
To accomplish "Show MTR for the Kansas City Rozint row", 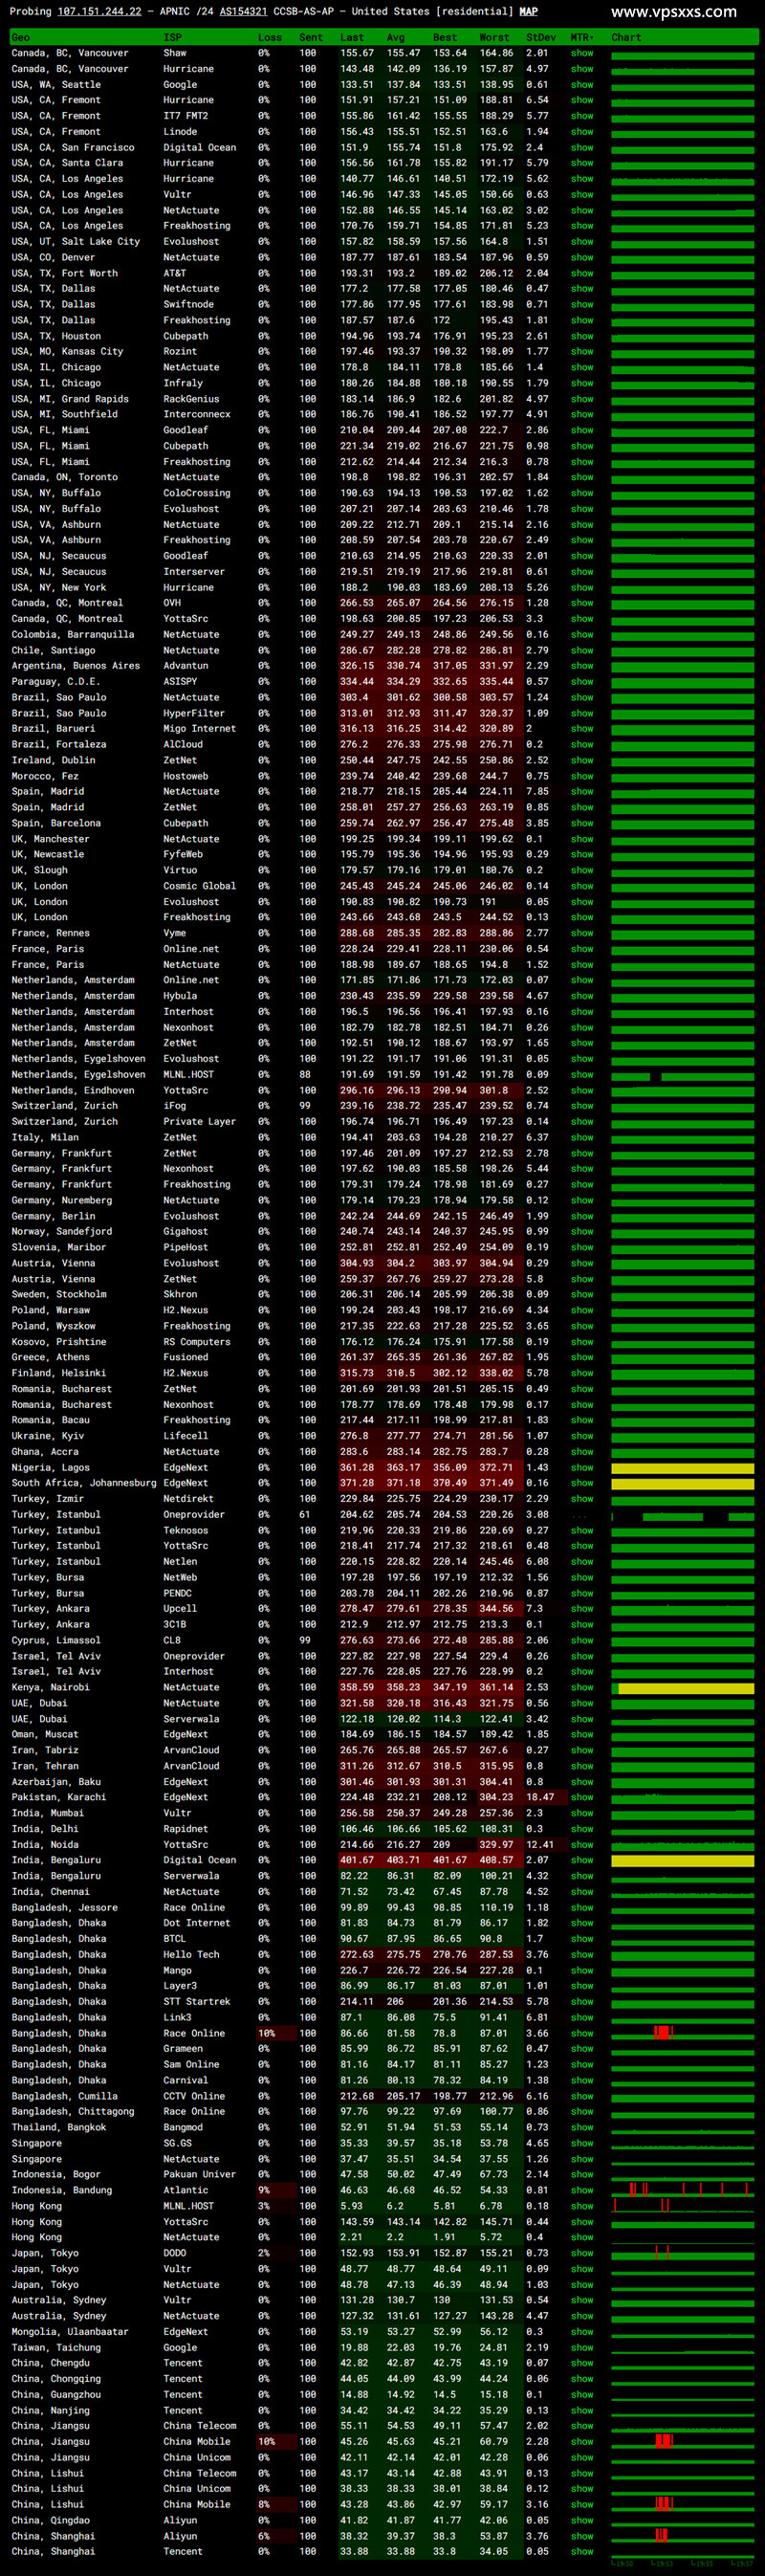I will coord(582,352).
